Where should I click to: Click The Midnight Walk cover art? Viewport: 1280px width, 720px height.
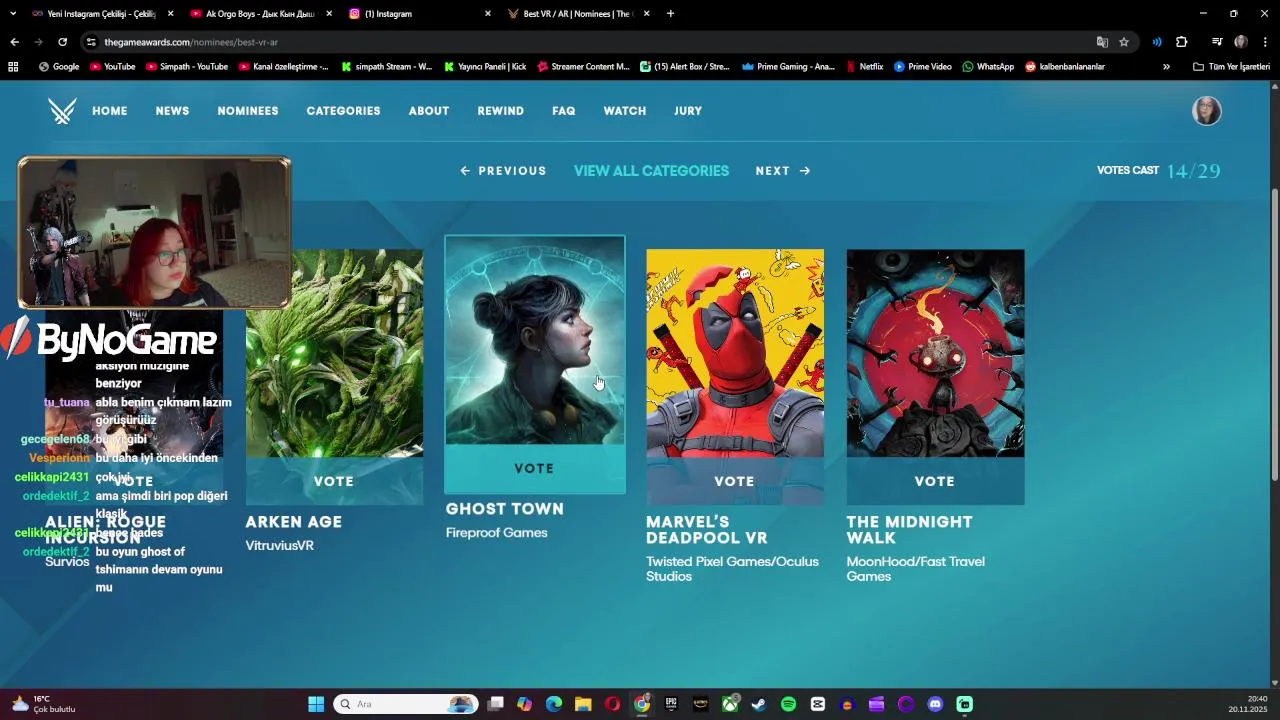point(936,353)
